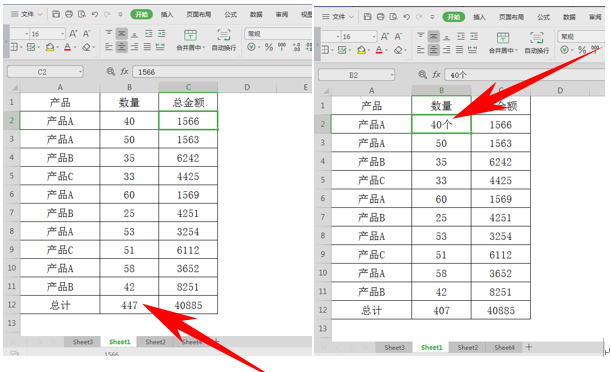The image size is (611, 372).
Task: Click the print icon in the right window
Action: coord(380,17)
